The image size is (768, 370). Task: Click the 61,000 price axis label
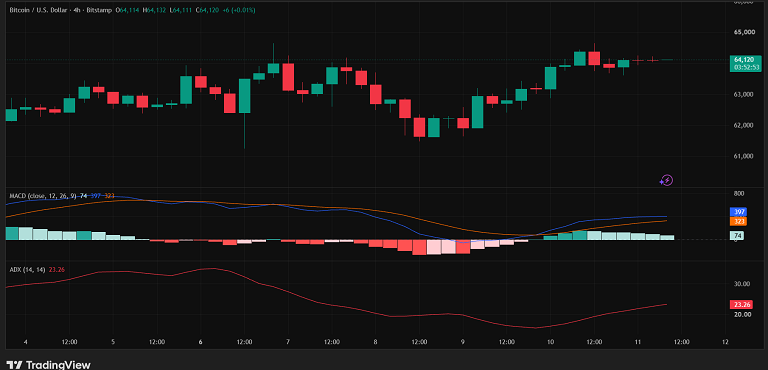[744, 157]
